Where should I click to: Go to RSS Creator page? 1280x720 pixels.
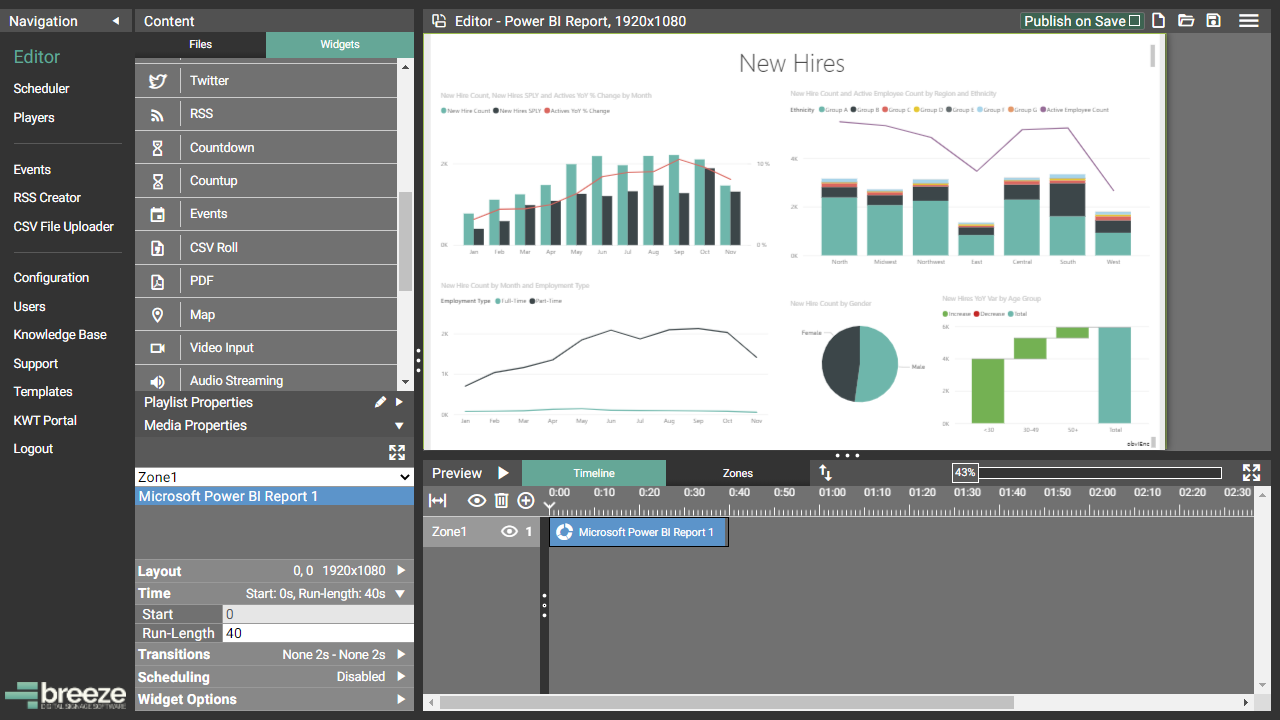point(47,198)
